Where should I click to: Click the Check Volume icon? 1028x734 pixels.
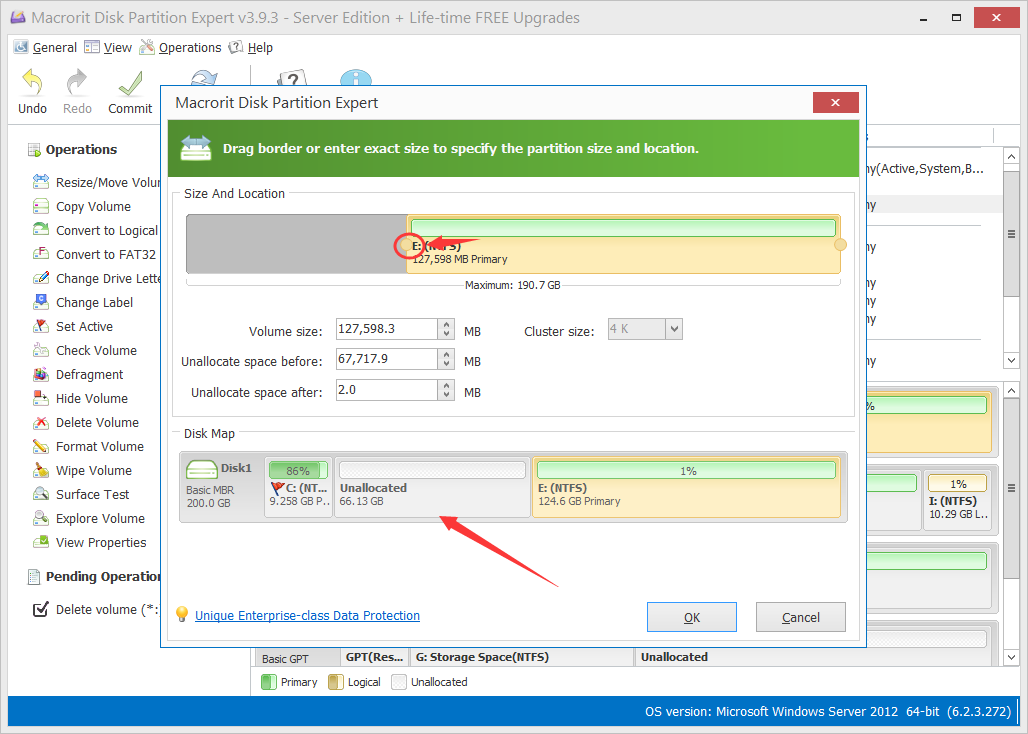(x=41, y=350)
